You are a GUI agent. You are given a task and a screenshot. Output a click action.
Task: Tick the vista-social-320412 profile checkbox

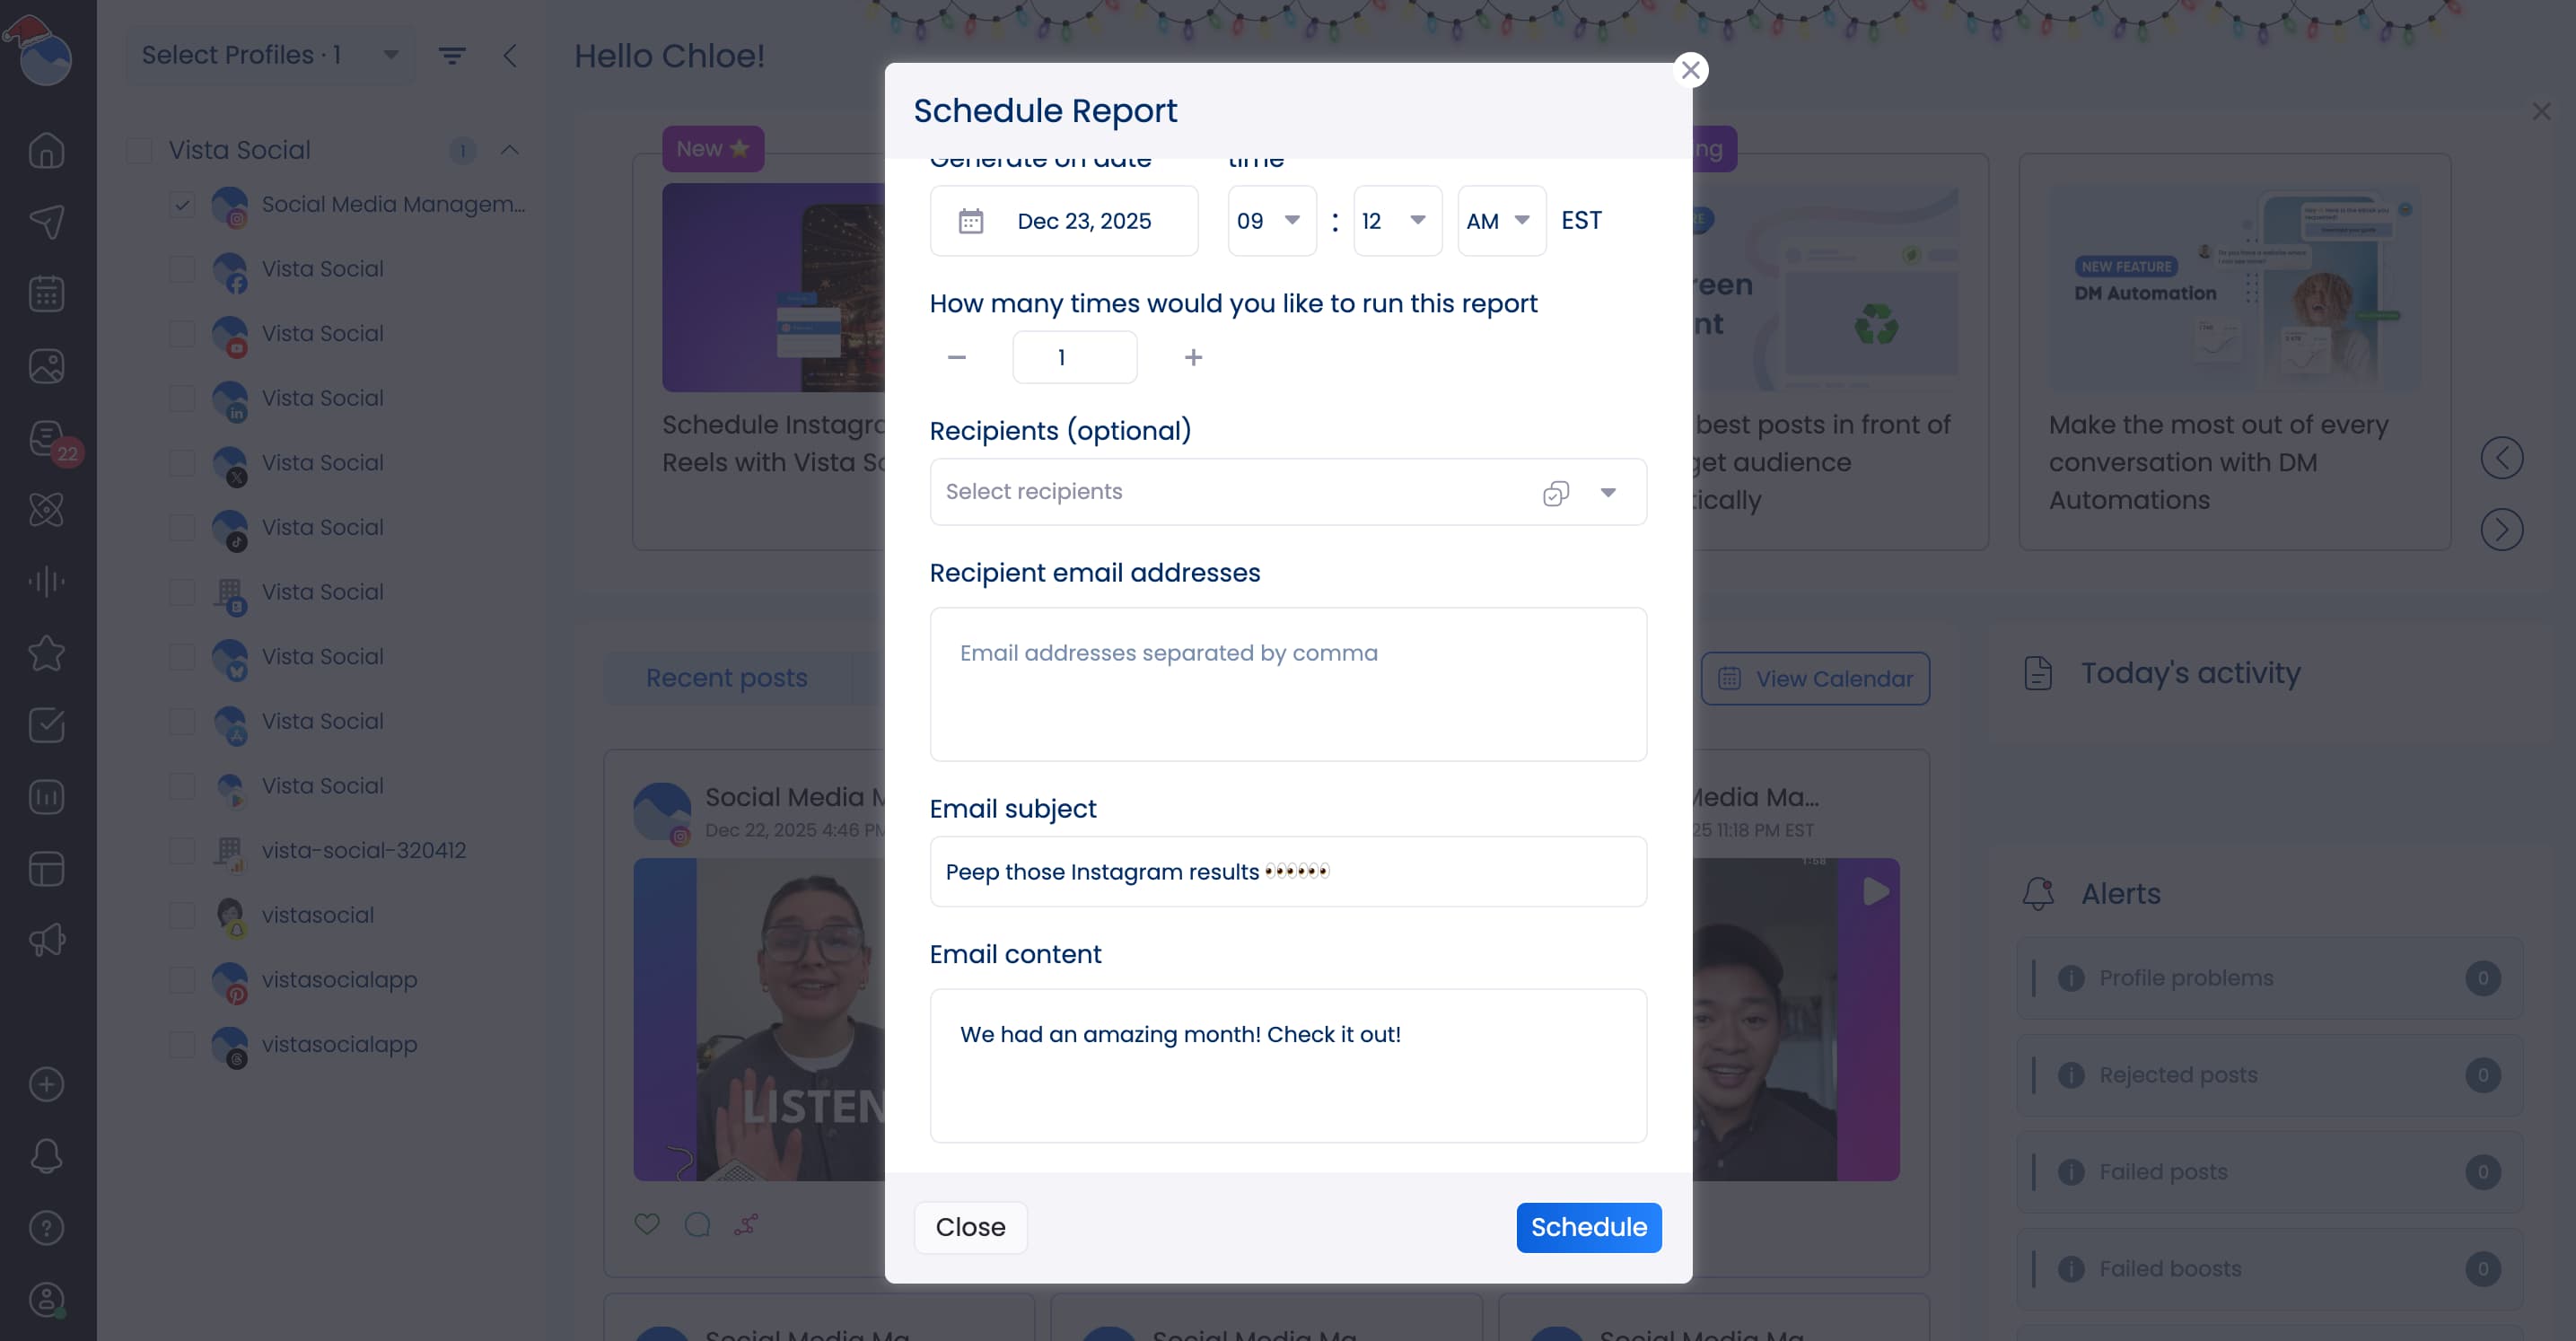(x=182, y=851)
